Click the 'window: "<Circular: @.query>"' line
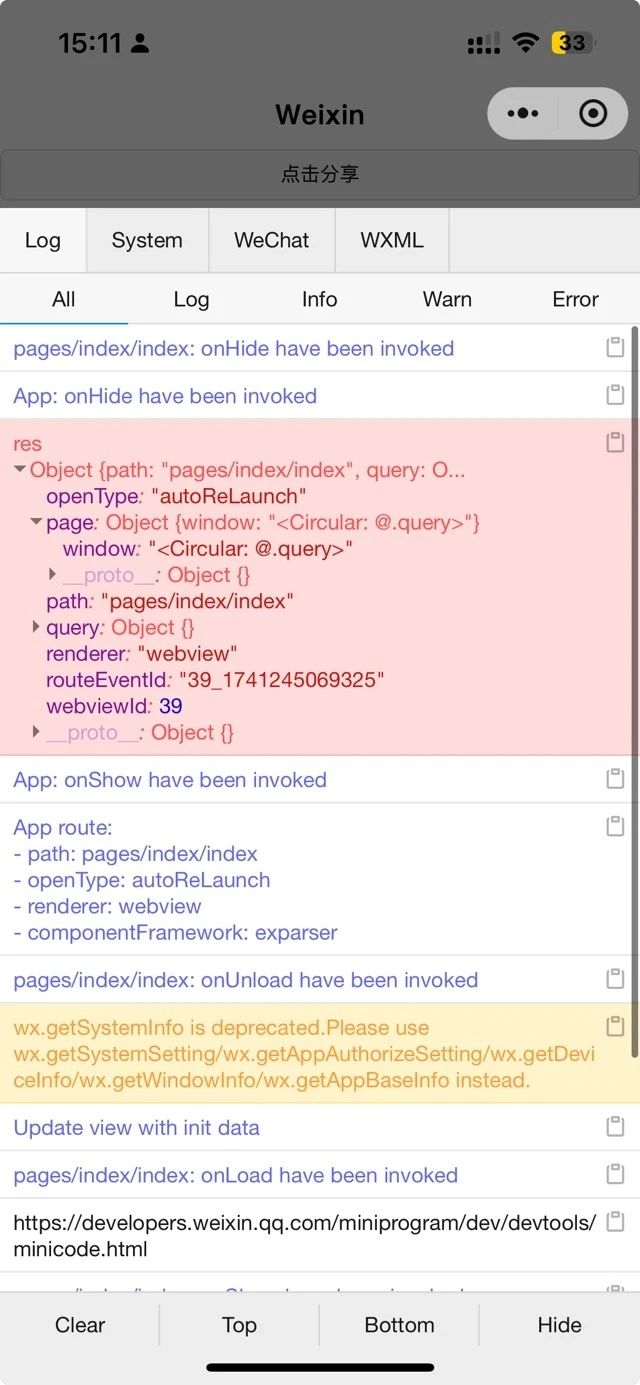 point(208,548)
